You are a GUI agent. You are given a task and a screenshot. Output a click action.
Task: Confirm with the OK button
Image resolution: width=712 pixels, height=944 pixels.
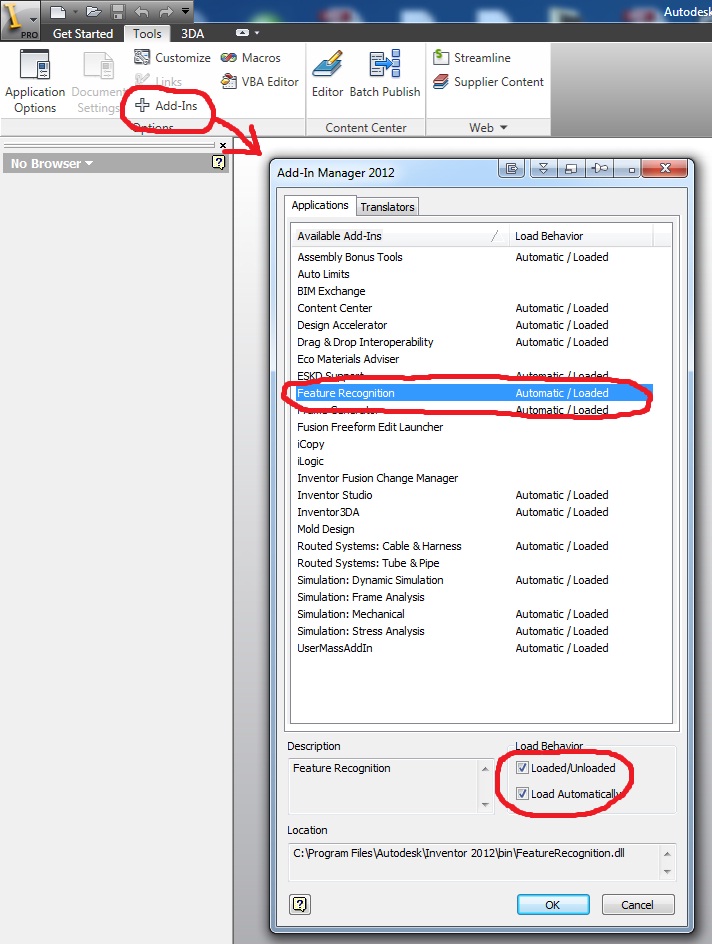pyautogui.click(x=553, y=905)
